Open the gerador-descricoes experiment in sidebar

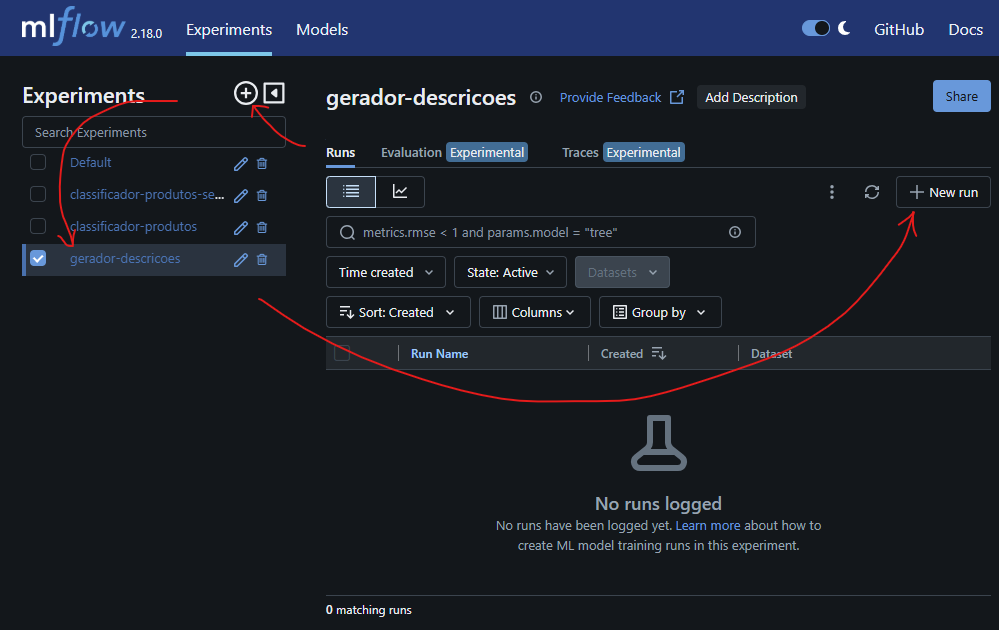[x=125, y=259]
